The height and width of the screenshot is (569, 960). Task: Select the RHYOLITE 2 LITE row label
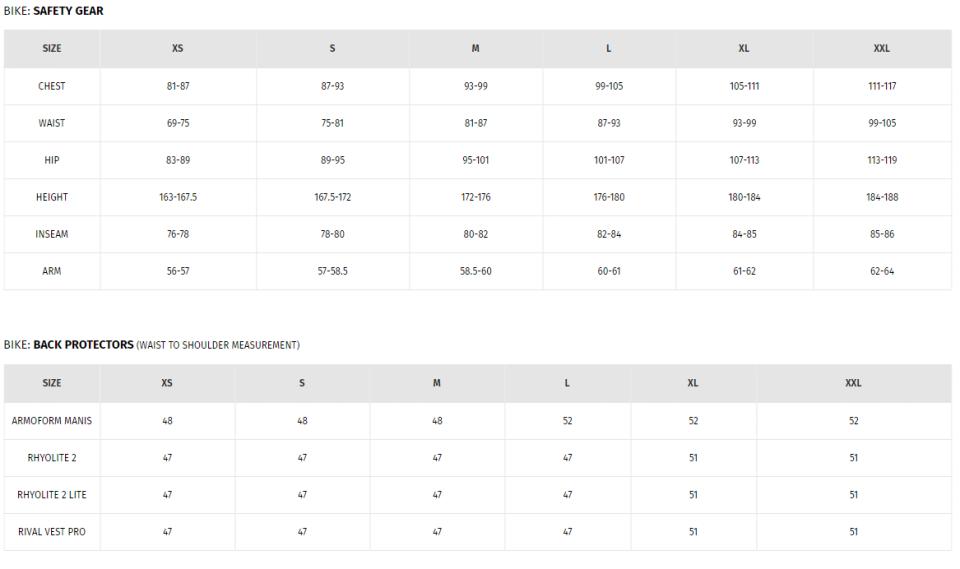click(52, 495)
